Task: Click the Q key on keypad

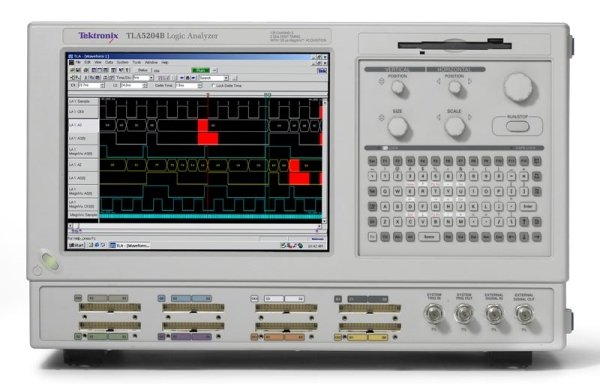Action: coord(385,191)
